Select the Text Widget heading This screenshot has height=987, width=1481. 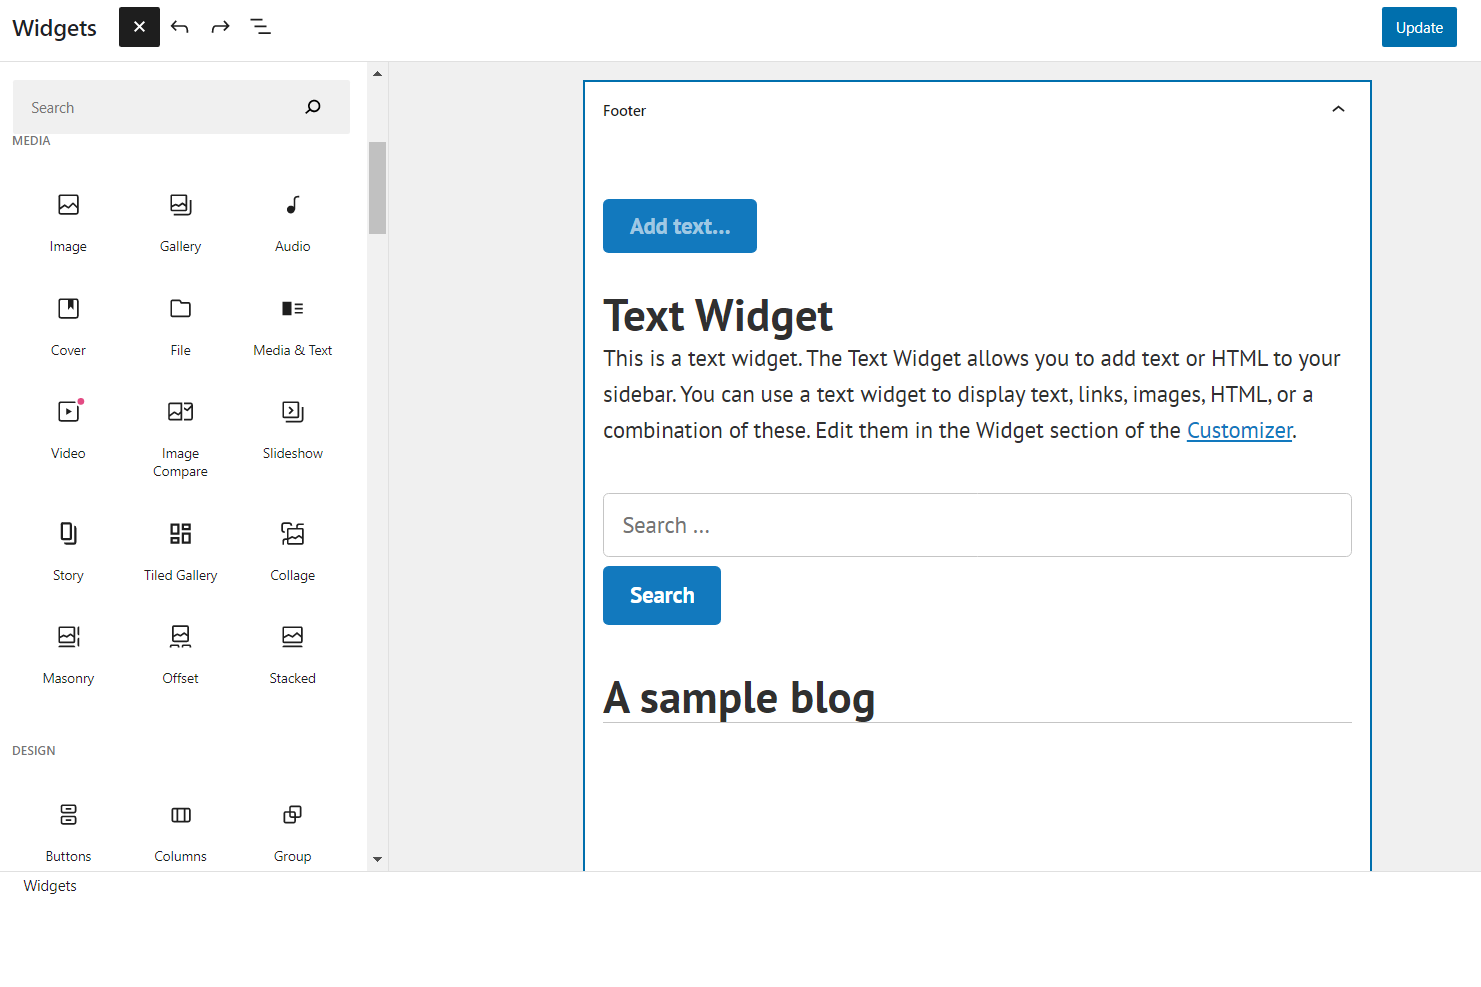click(718, 316)
